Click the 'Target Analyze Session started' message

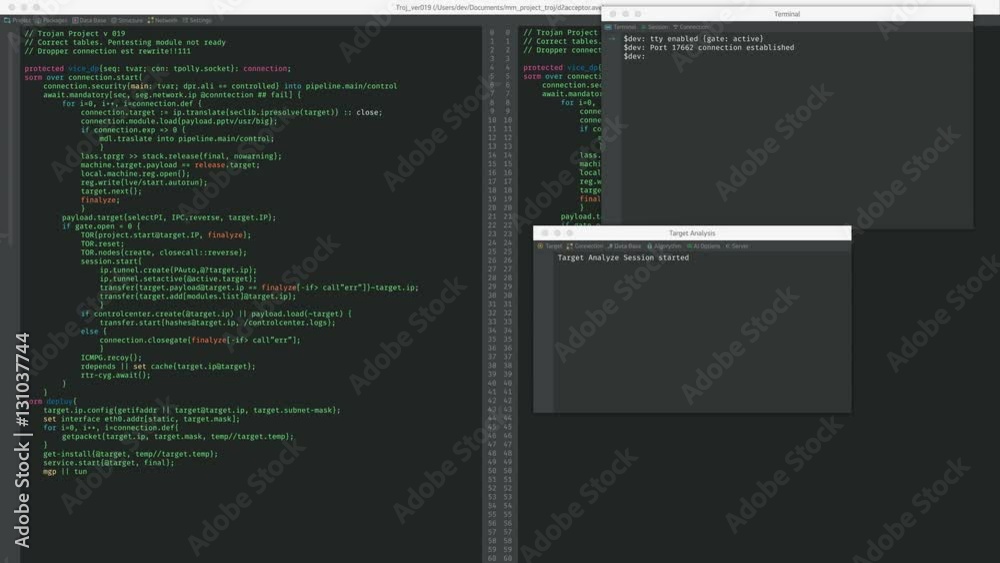[623, 258]
